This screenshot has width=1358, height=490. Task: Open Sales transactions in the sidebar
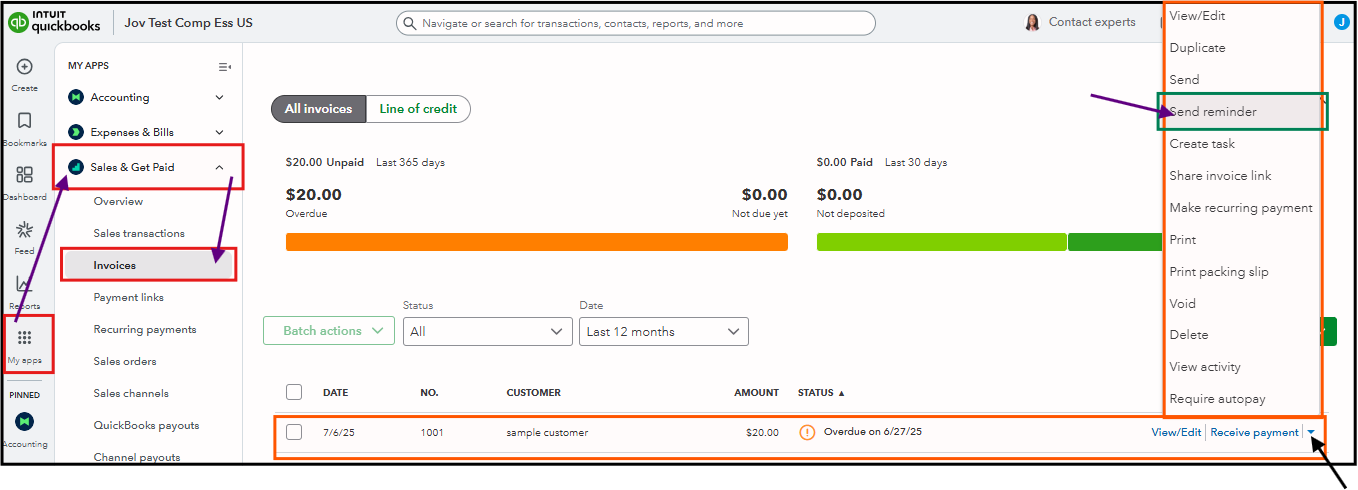139,233
